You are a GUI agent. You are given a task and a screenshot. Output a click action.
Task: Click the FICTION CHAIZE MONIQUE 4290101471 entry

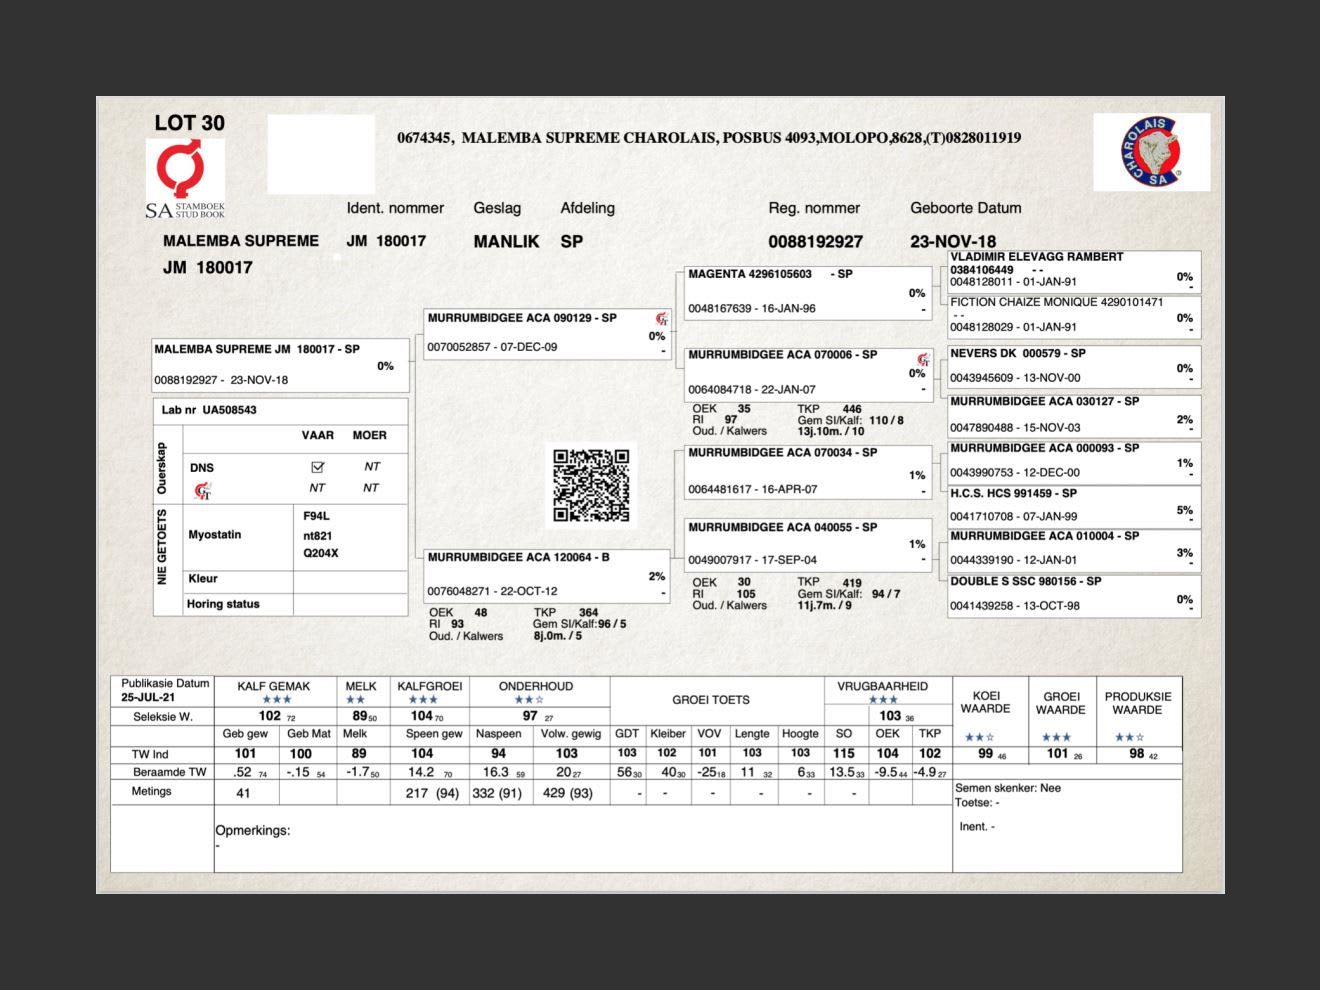1074,315
